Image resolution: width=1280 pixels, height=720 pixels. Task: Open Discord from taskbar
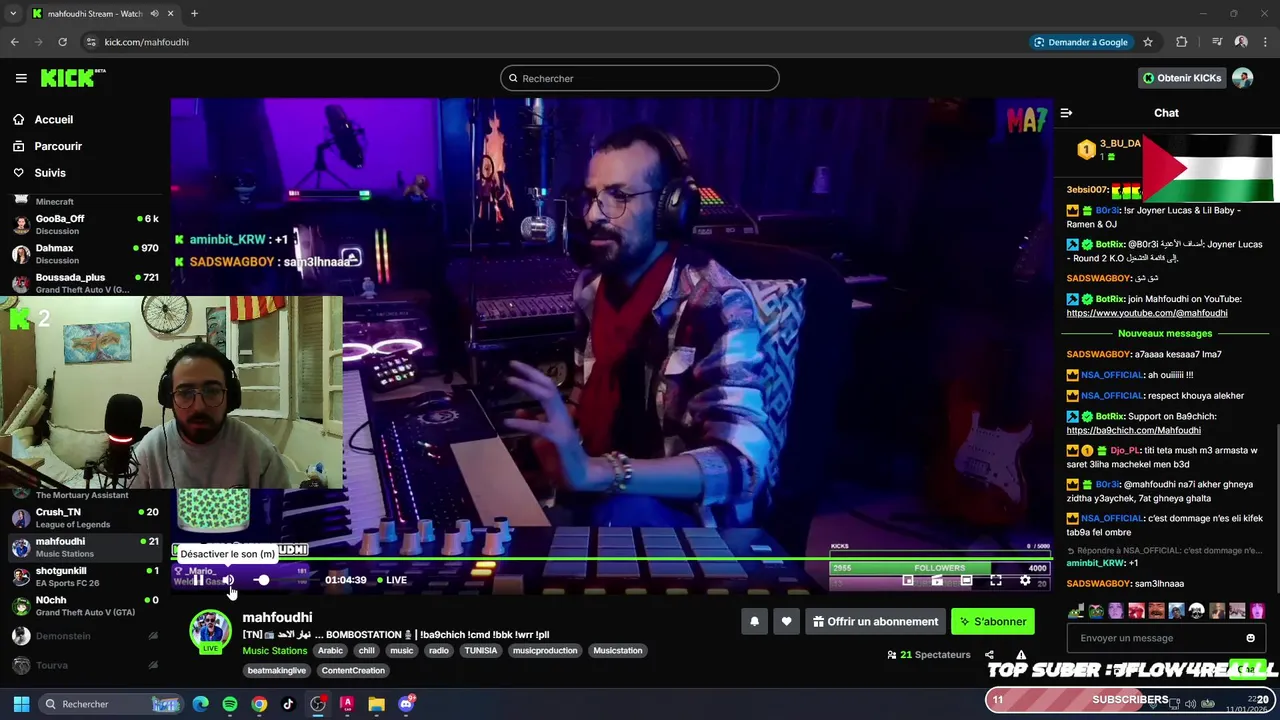click(x=406, y=704)
